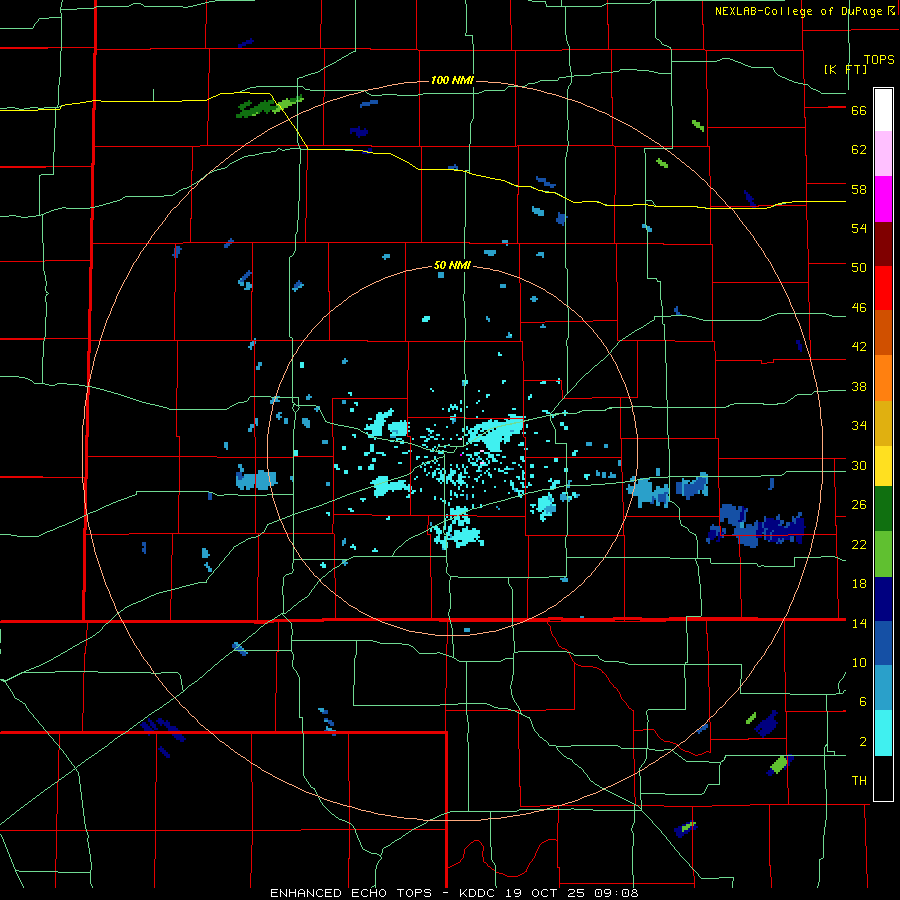900x900 pixels.
Task: Click the 54 legend scale value
Action: coord(859,228)
